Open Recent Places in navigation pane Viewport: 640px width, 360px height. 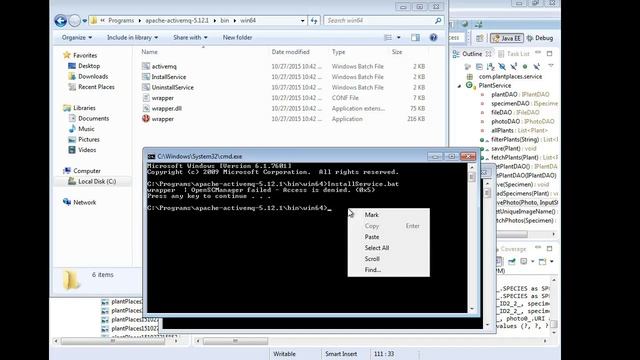[x=91, y=87]
